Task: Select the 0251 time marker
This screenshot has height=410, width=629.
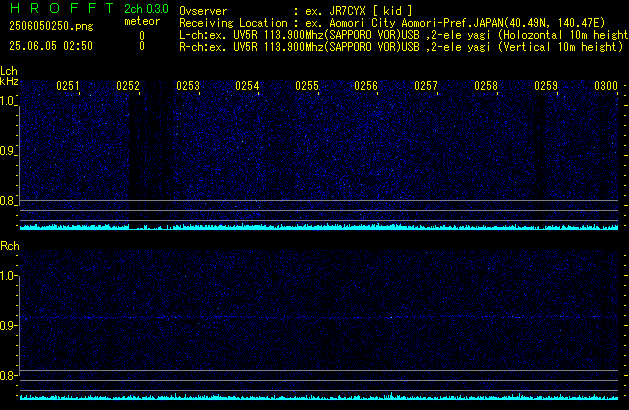Action: (x=68, y=86)
